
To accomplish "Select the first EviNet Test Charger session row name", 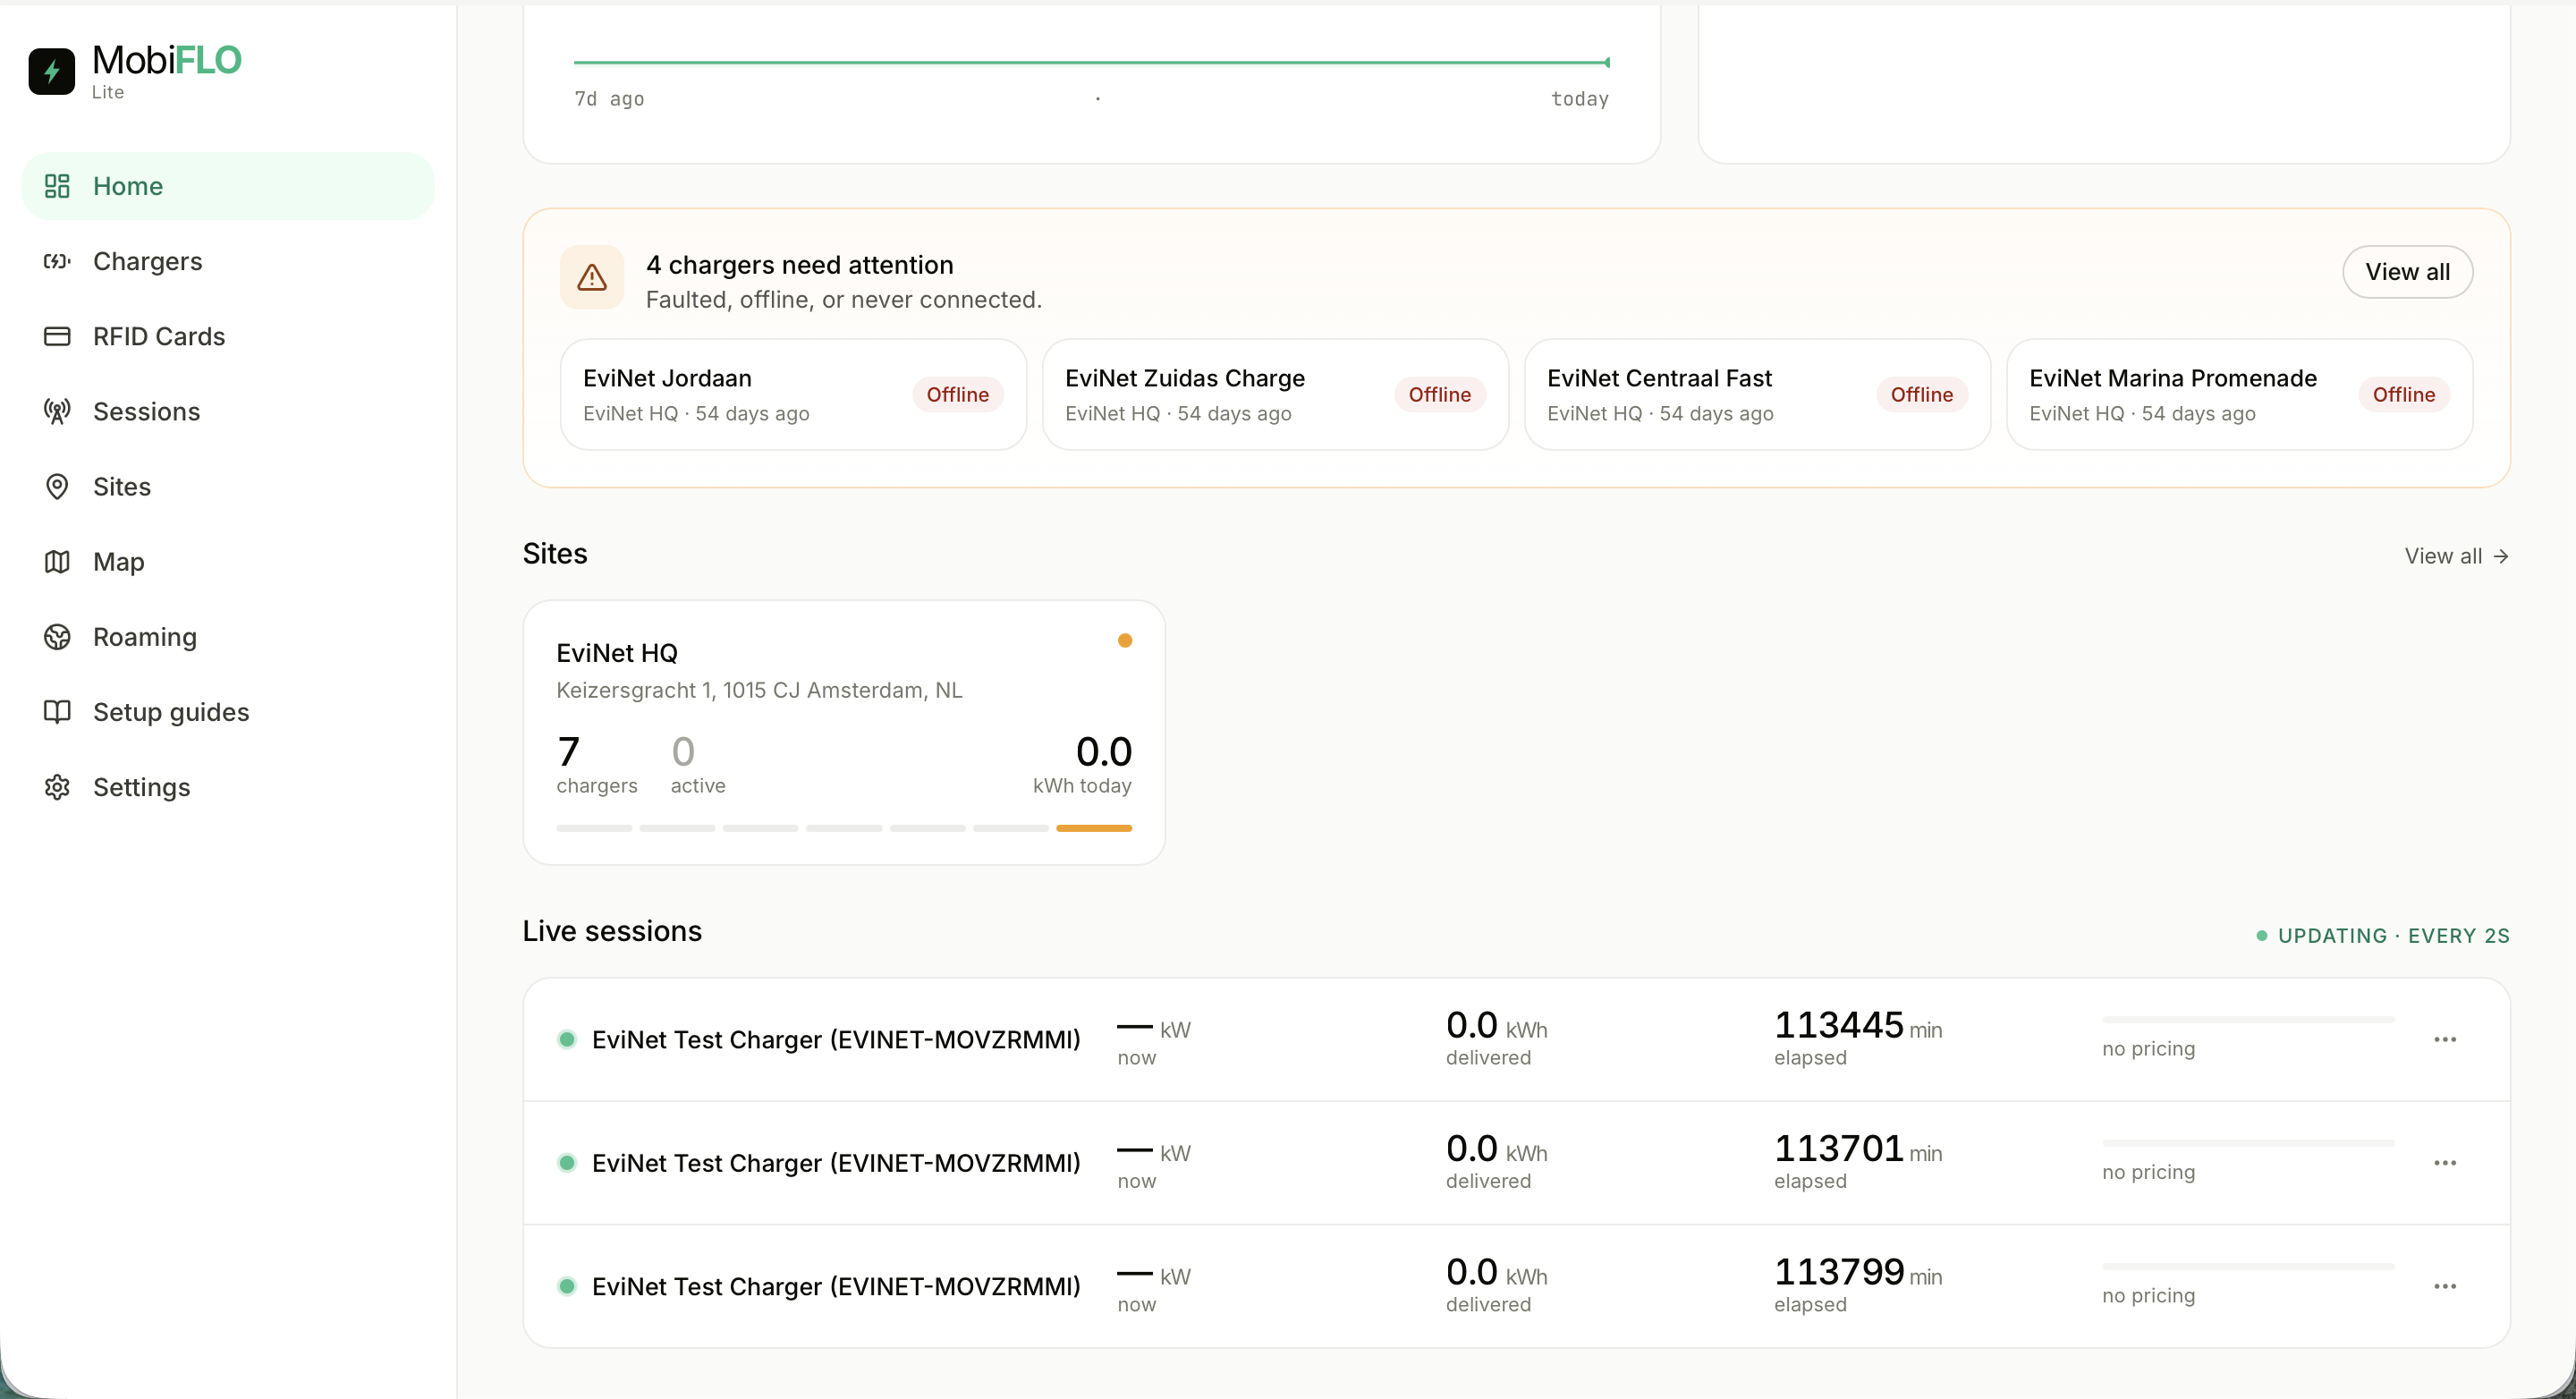I will (836, 1039).
